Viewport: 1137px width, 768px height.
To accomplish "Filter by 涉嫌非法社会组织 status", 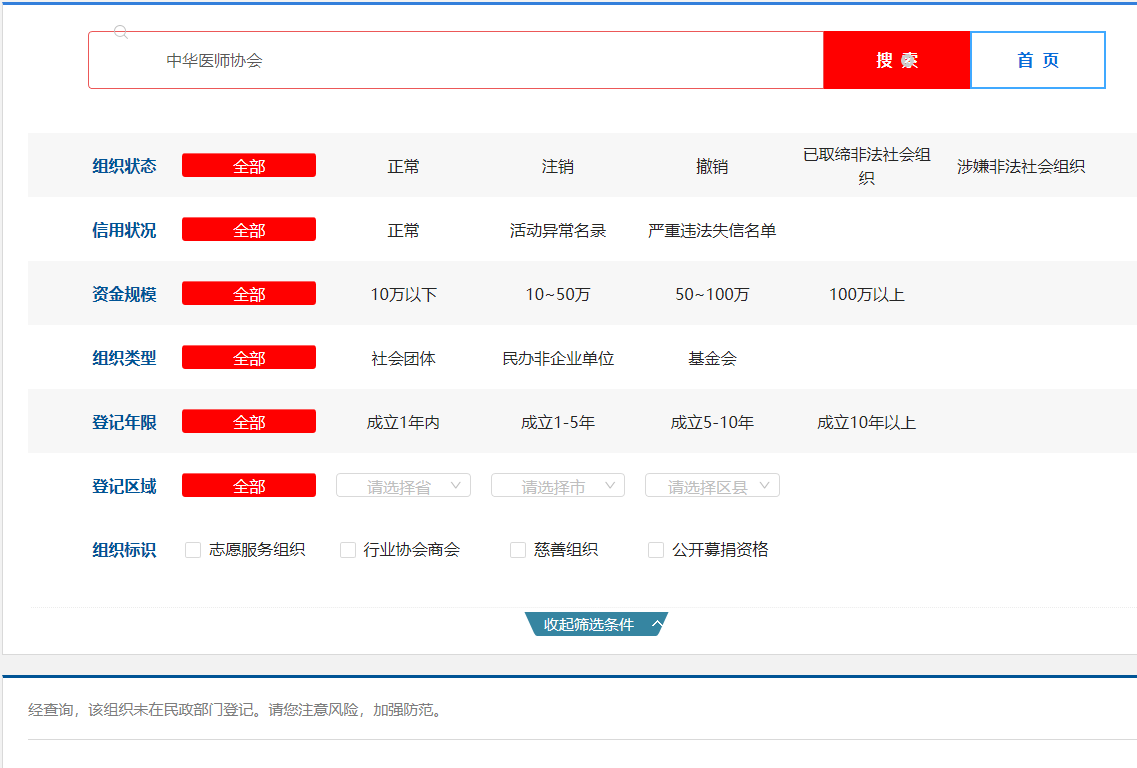I will click(1020, 167).
